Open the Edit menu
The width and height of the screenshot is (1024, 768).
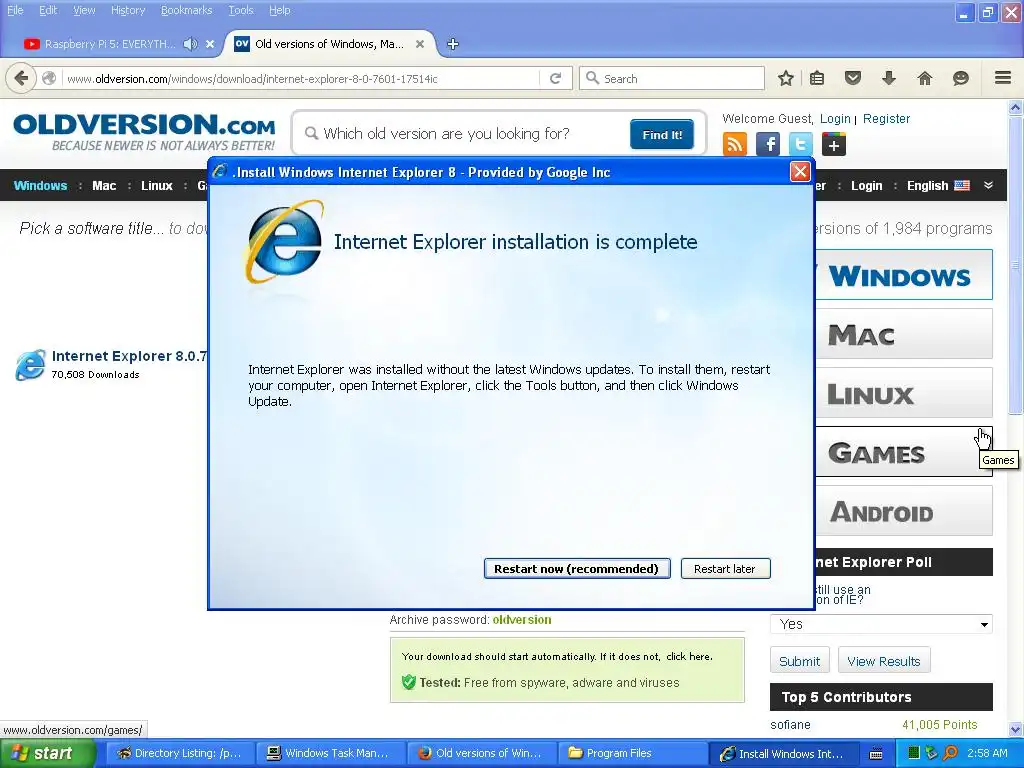48,10
